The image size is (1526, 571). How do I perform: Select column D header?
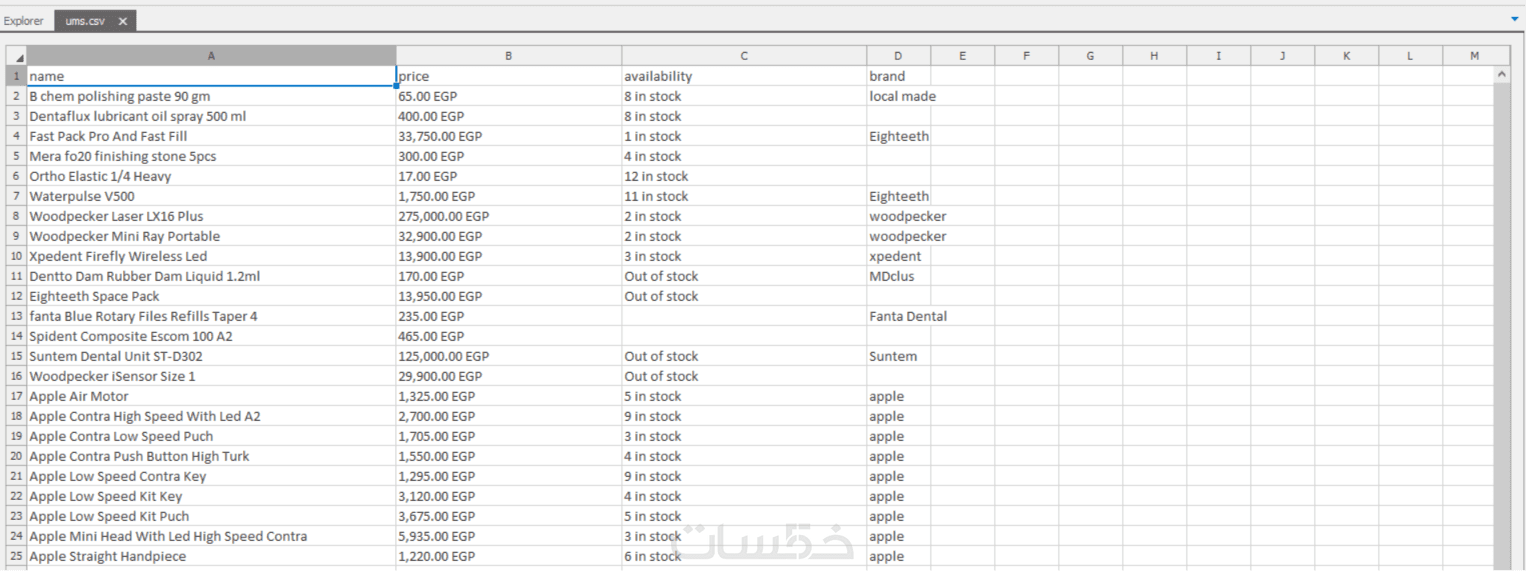(898, 56)
